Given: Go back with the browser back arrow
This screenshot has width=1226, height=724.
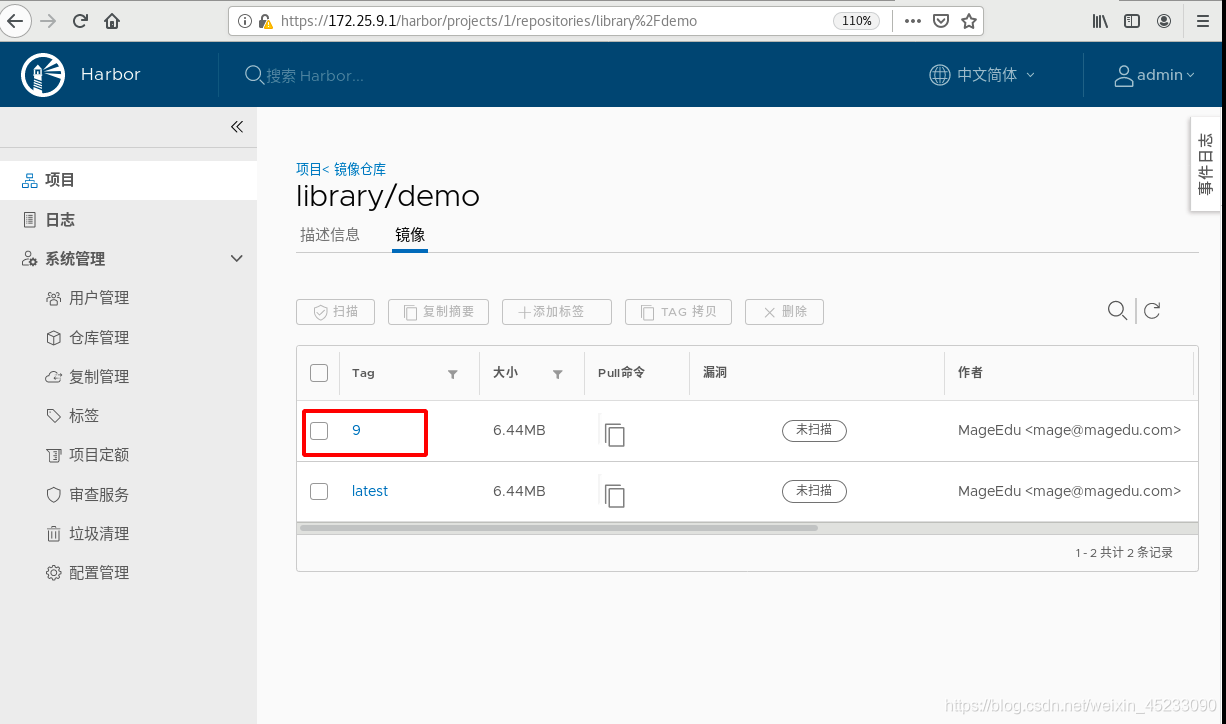Looking at the screenshot, I should (15, 20).
